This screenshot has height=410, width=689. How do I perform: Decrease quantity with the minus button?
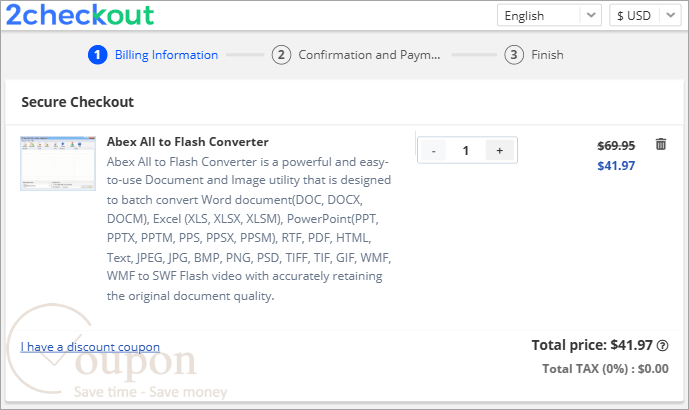(433, 151)
